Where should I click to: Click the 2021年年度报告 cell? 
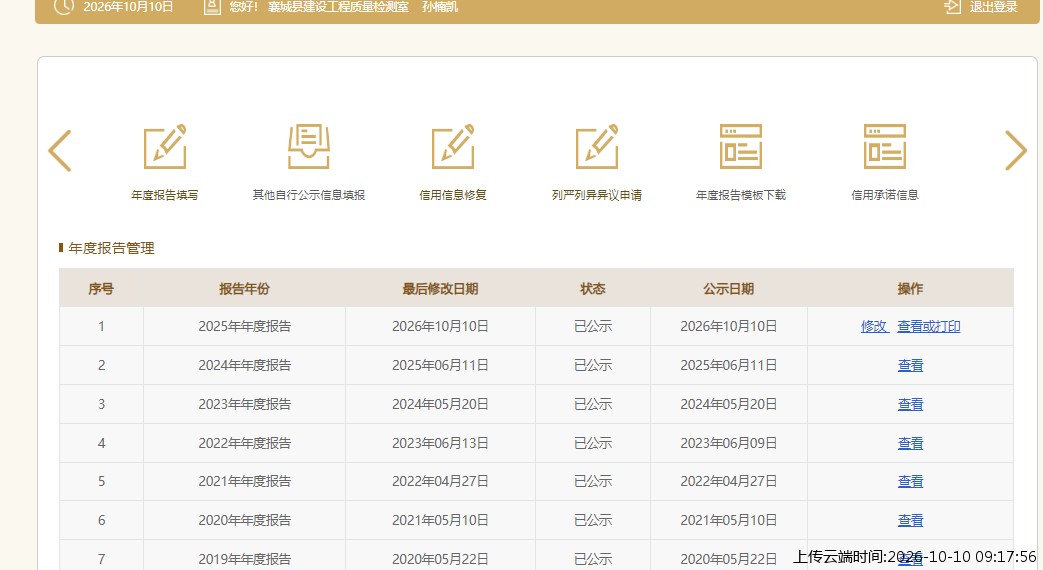click(x=244, y=482)
